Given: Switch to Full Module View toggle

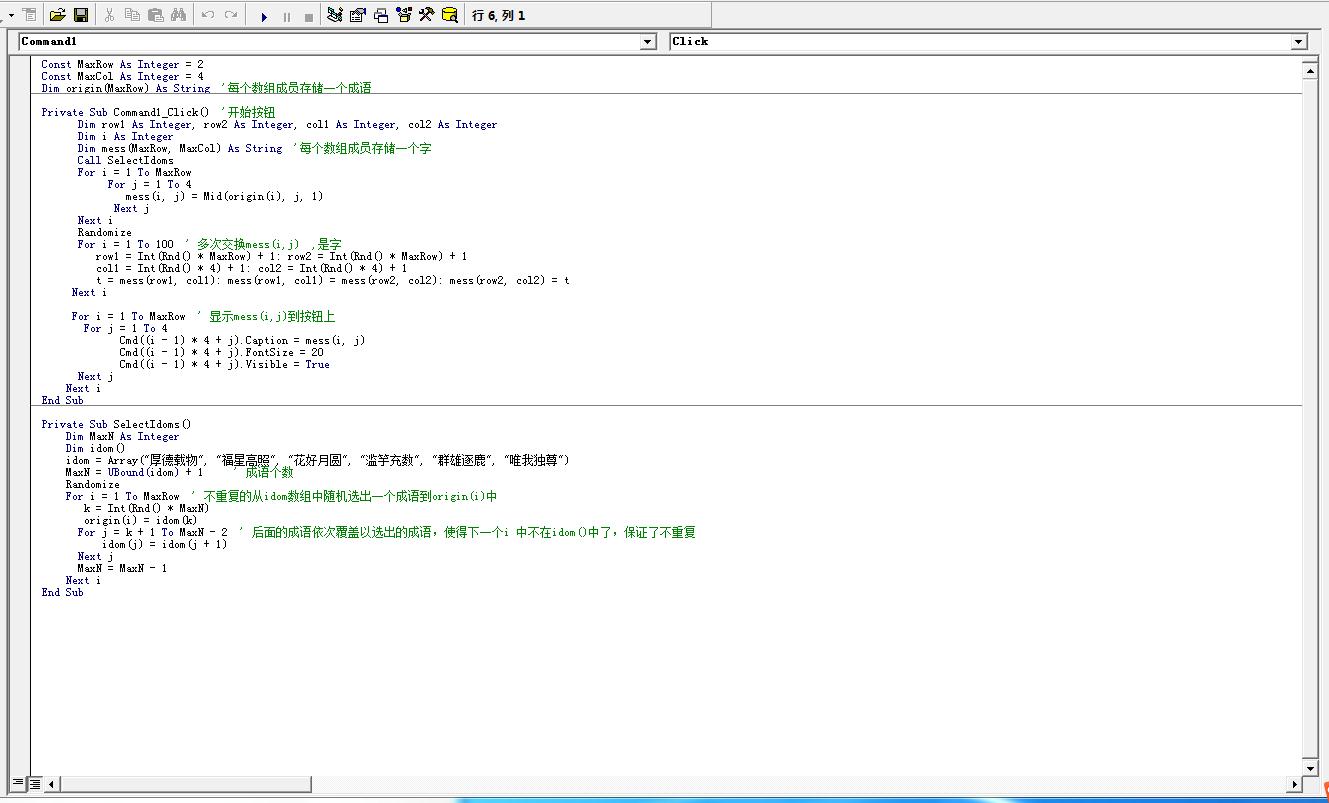Looking at the screenshot, I should (35, 783).
